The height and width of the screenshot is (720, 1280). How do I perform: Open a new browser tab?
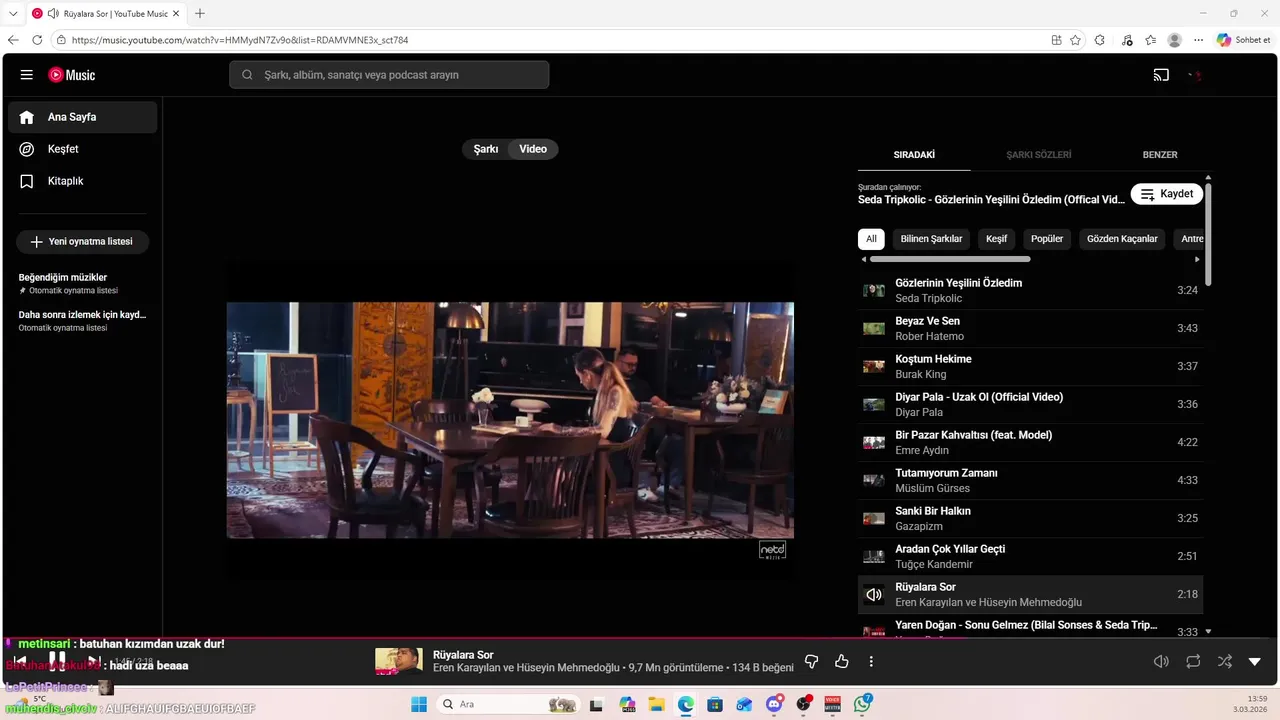pyautogui.click(x=200, y=13)
